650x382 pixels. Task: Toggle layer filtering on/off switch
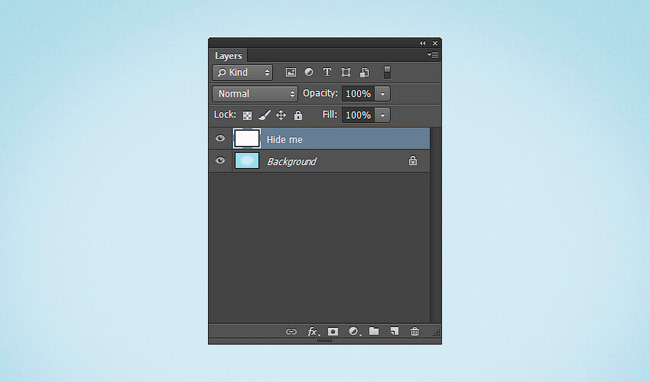387,73
